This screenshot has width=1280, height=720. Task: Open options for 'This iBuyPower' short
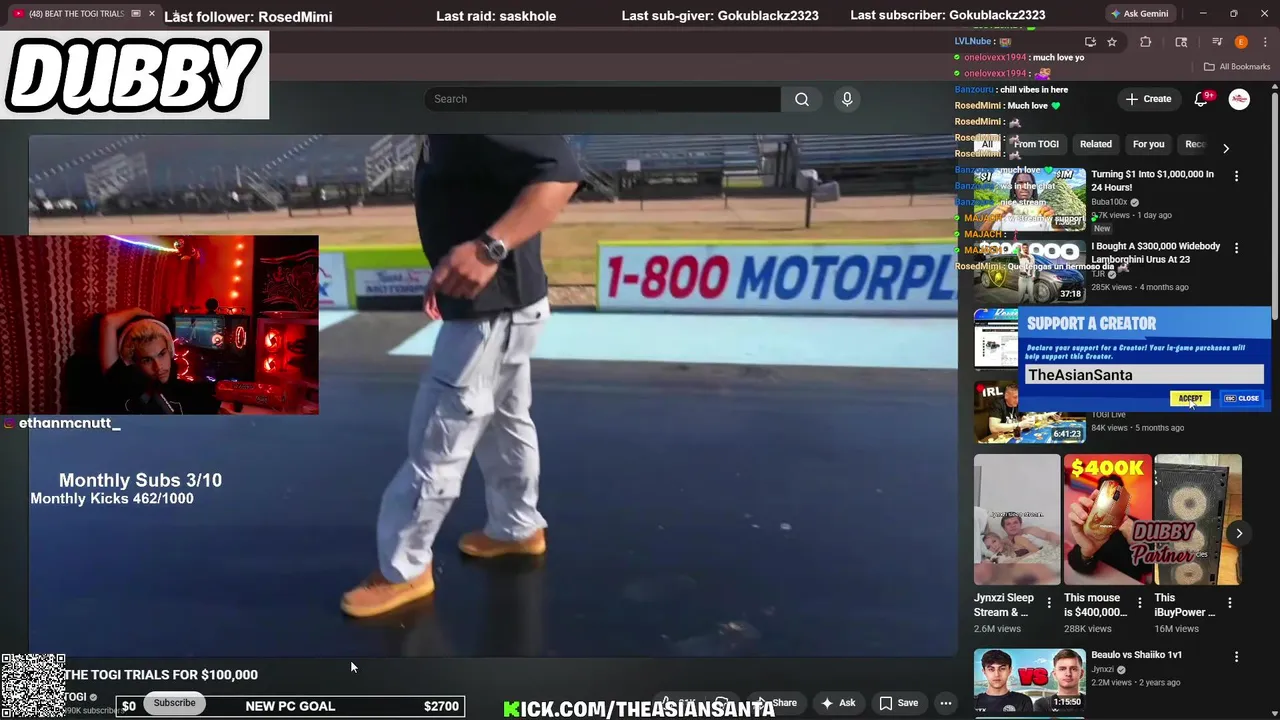1230,603
